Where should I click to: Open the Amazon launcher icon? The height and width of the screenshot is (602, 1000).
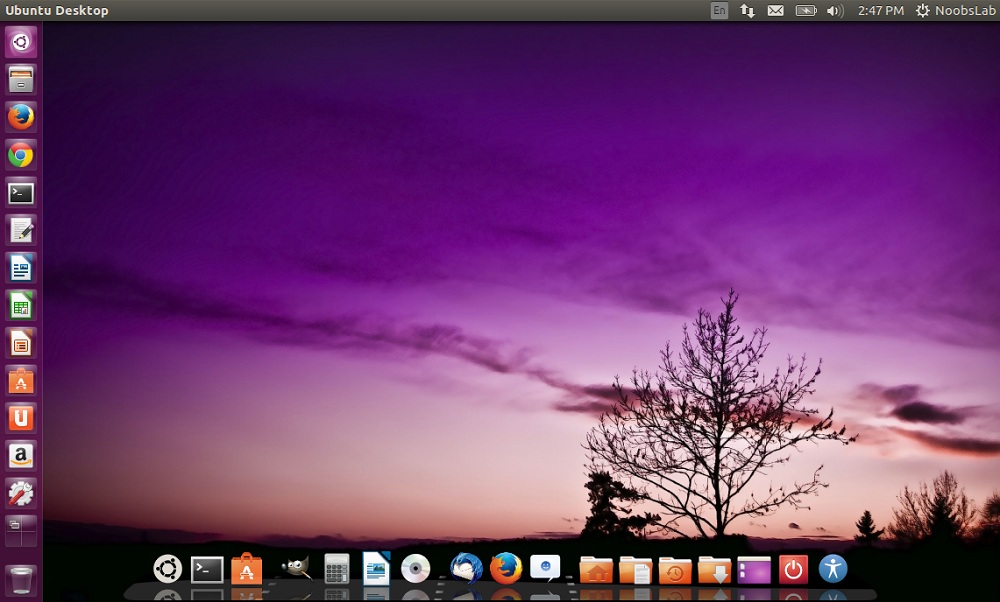click(21, 456)
